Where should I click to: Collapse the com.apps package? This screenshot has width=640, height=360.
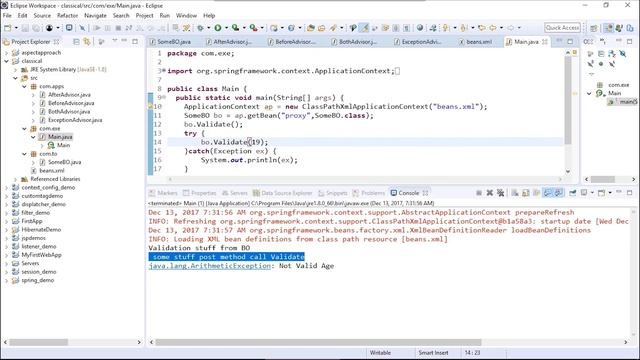[x=24, y=86]
